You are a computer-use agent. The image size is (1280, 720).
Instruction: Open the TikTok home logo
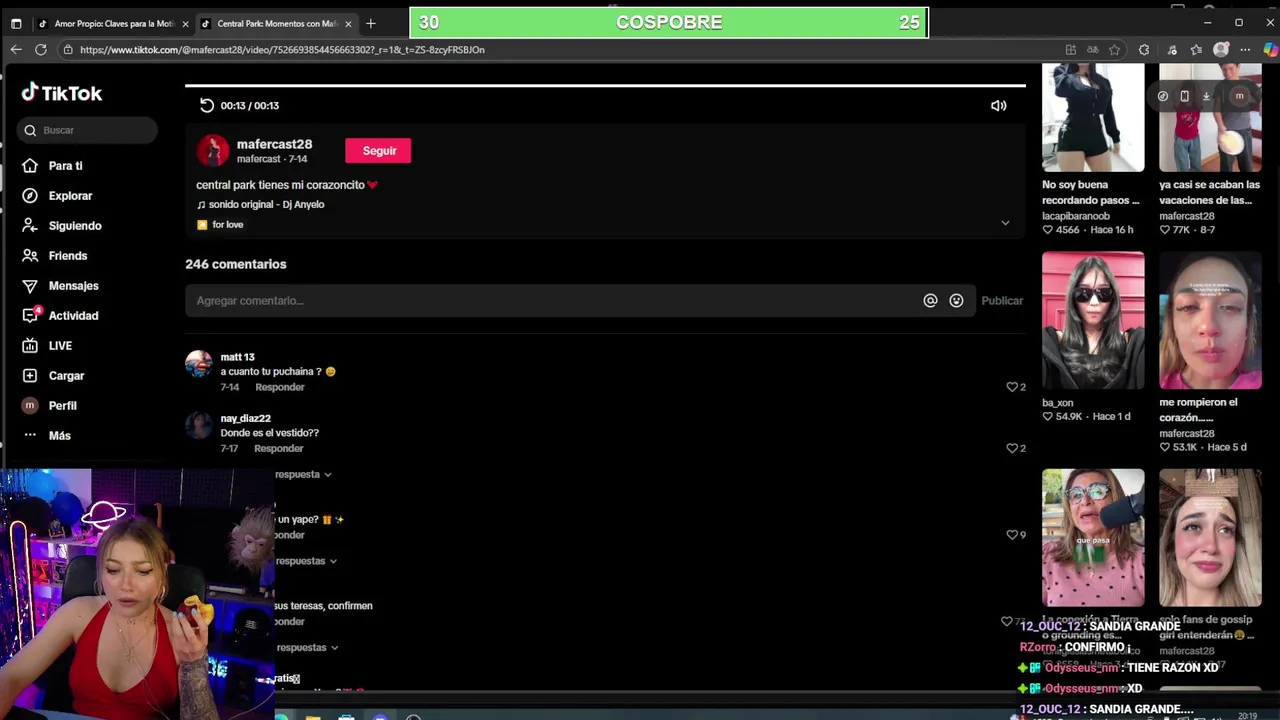point(62,93)
